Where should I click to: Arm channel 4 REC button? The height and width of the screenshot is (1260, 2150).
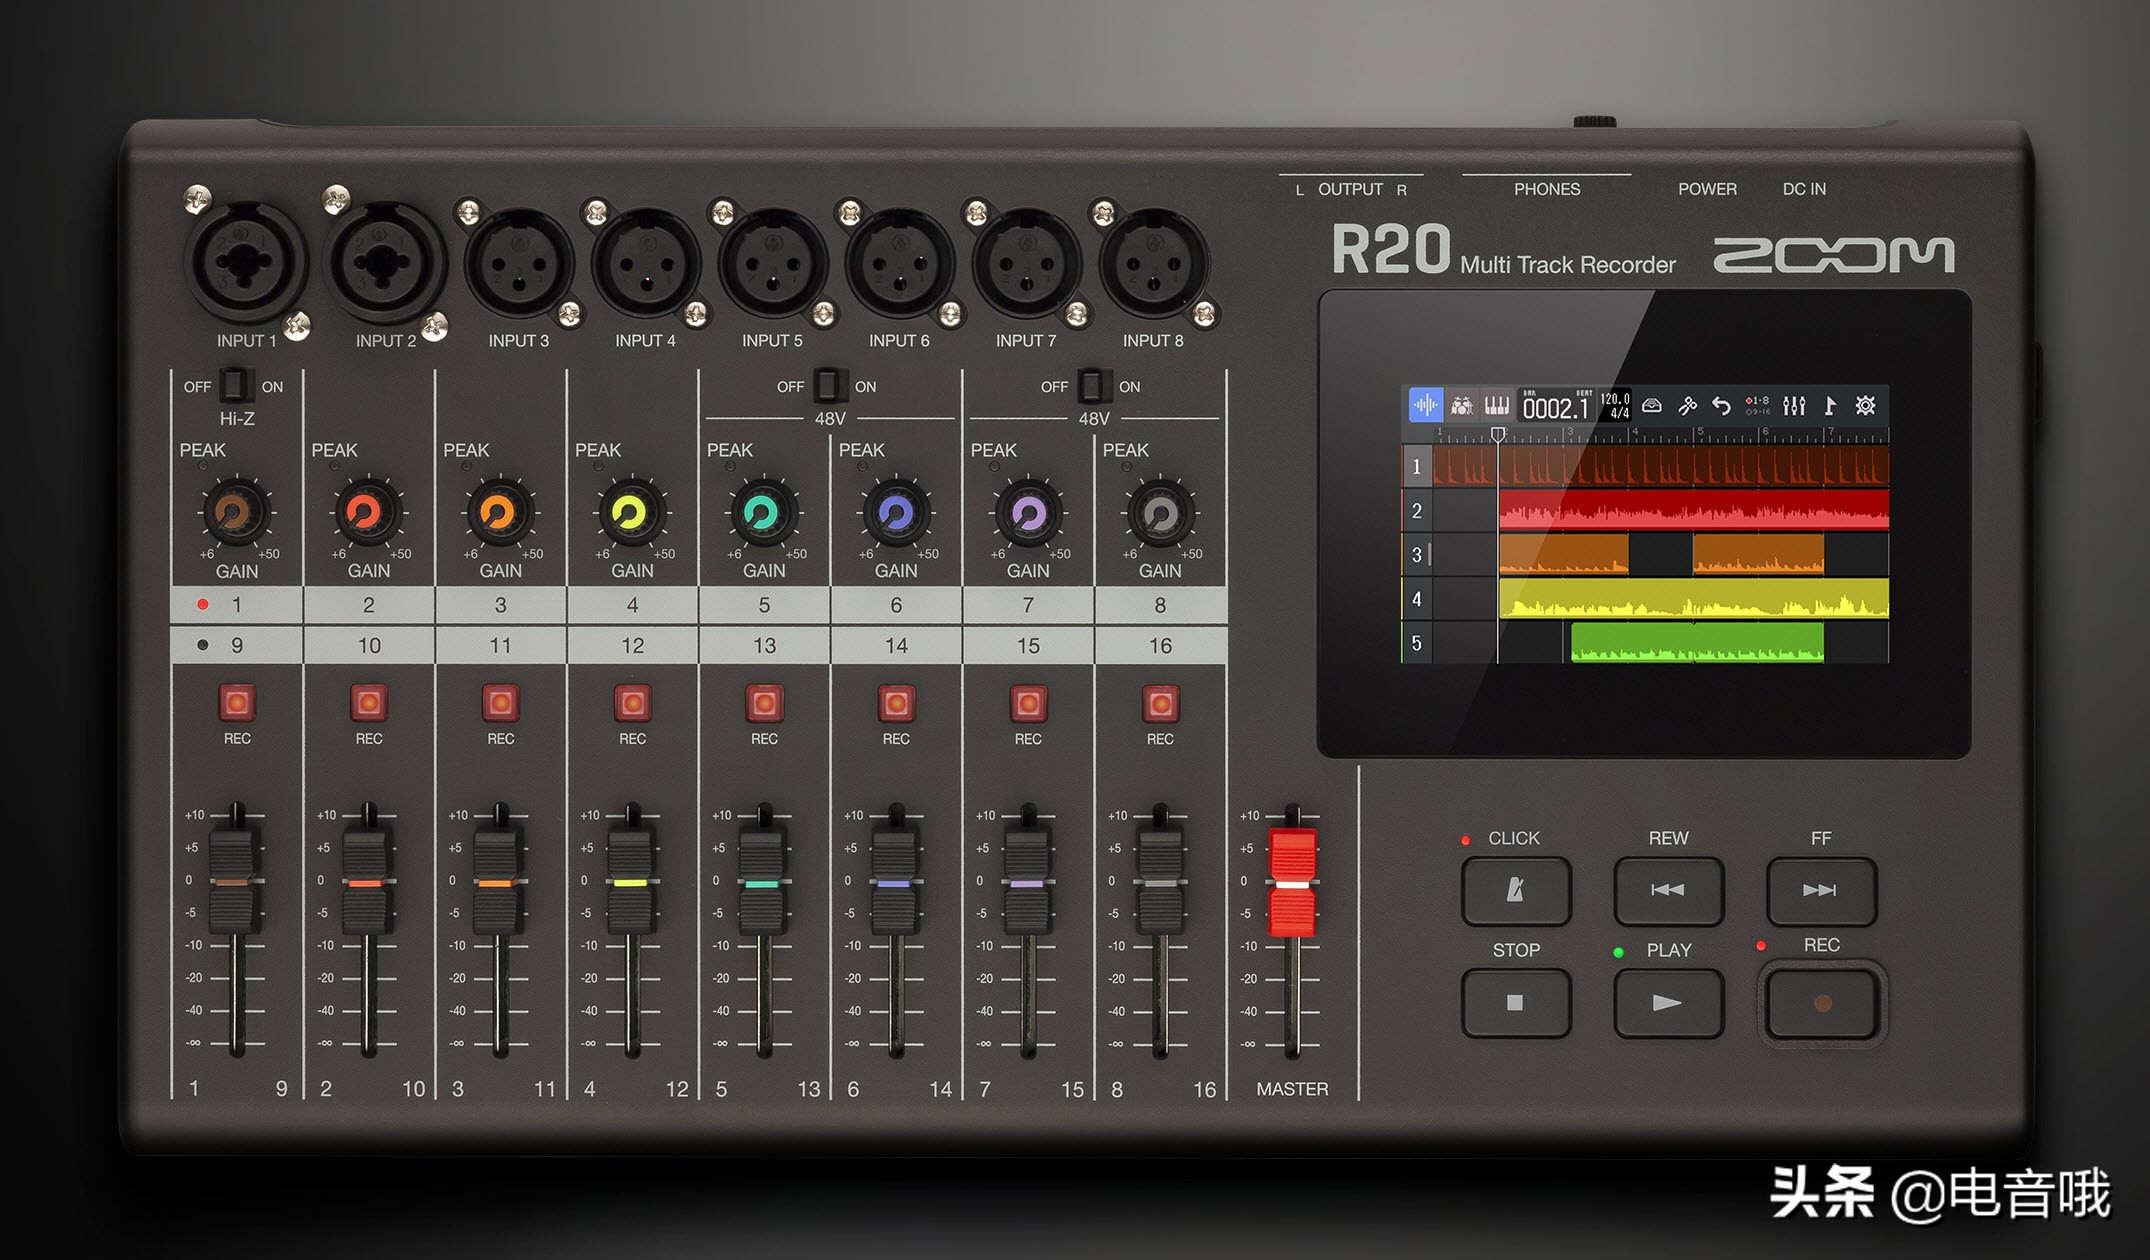(x=632, y=703)
